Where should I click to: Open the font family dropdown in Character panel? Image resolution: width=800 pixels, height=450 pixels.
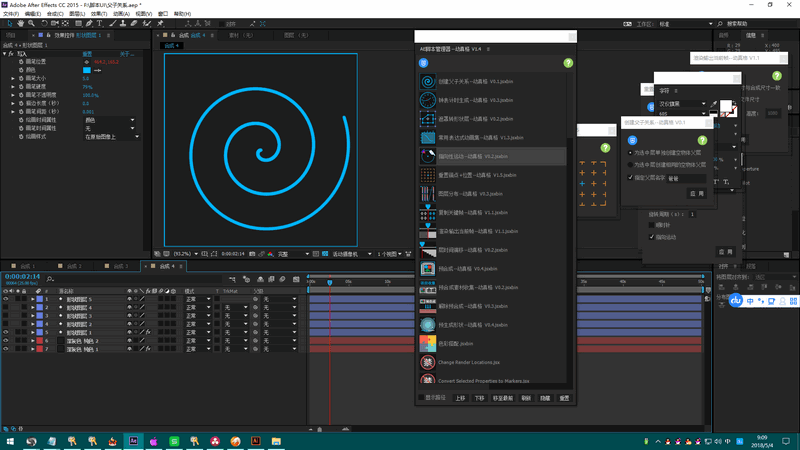tap(682, 104)
